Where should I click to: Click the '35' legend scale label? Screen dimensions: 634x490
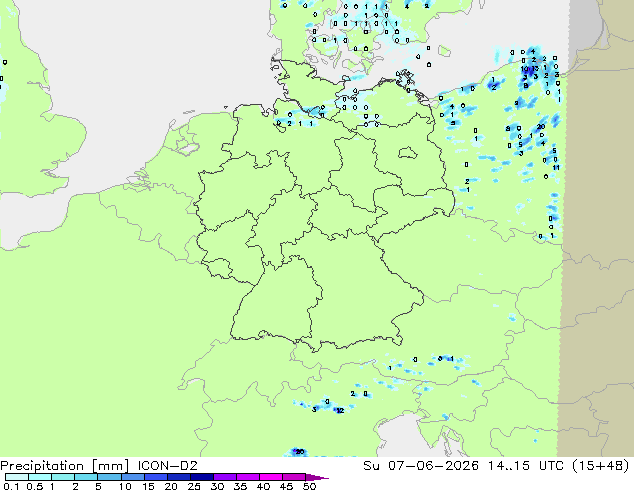click(240, 486)
